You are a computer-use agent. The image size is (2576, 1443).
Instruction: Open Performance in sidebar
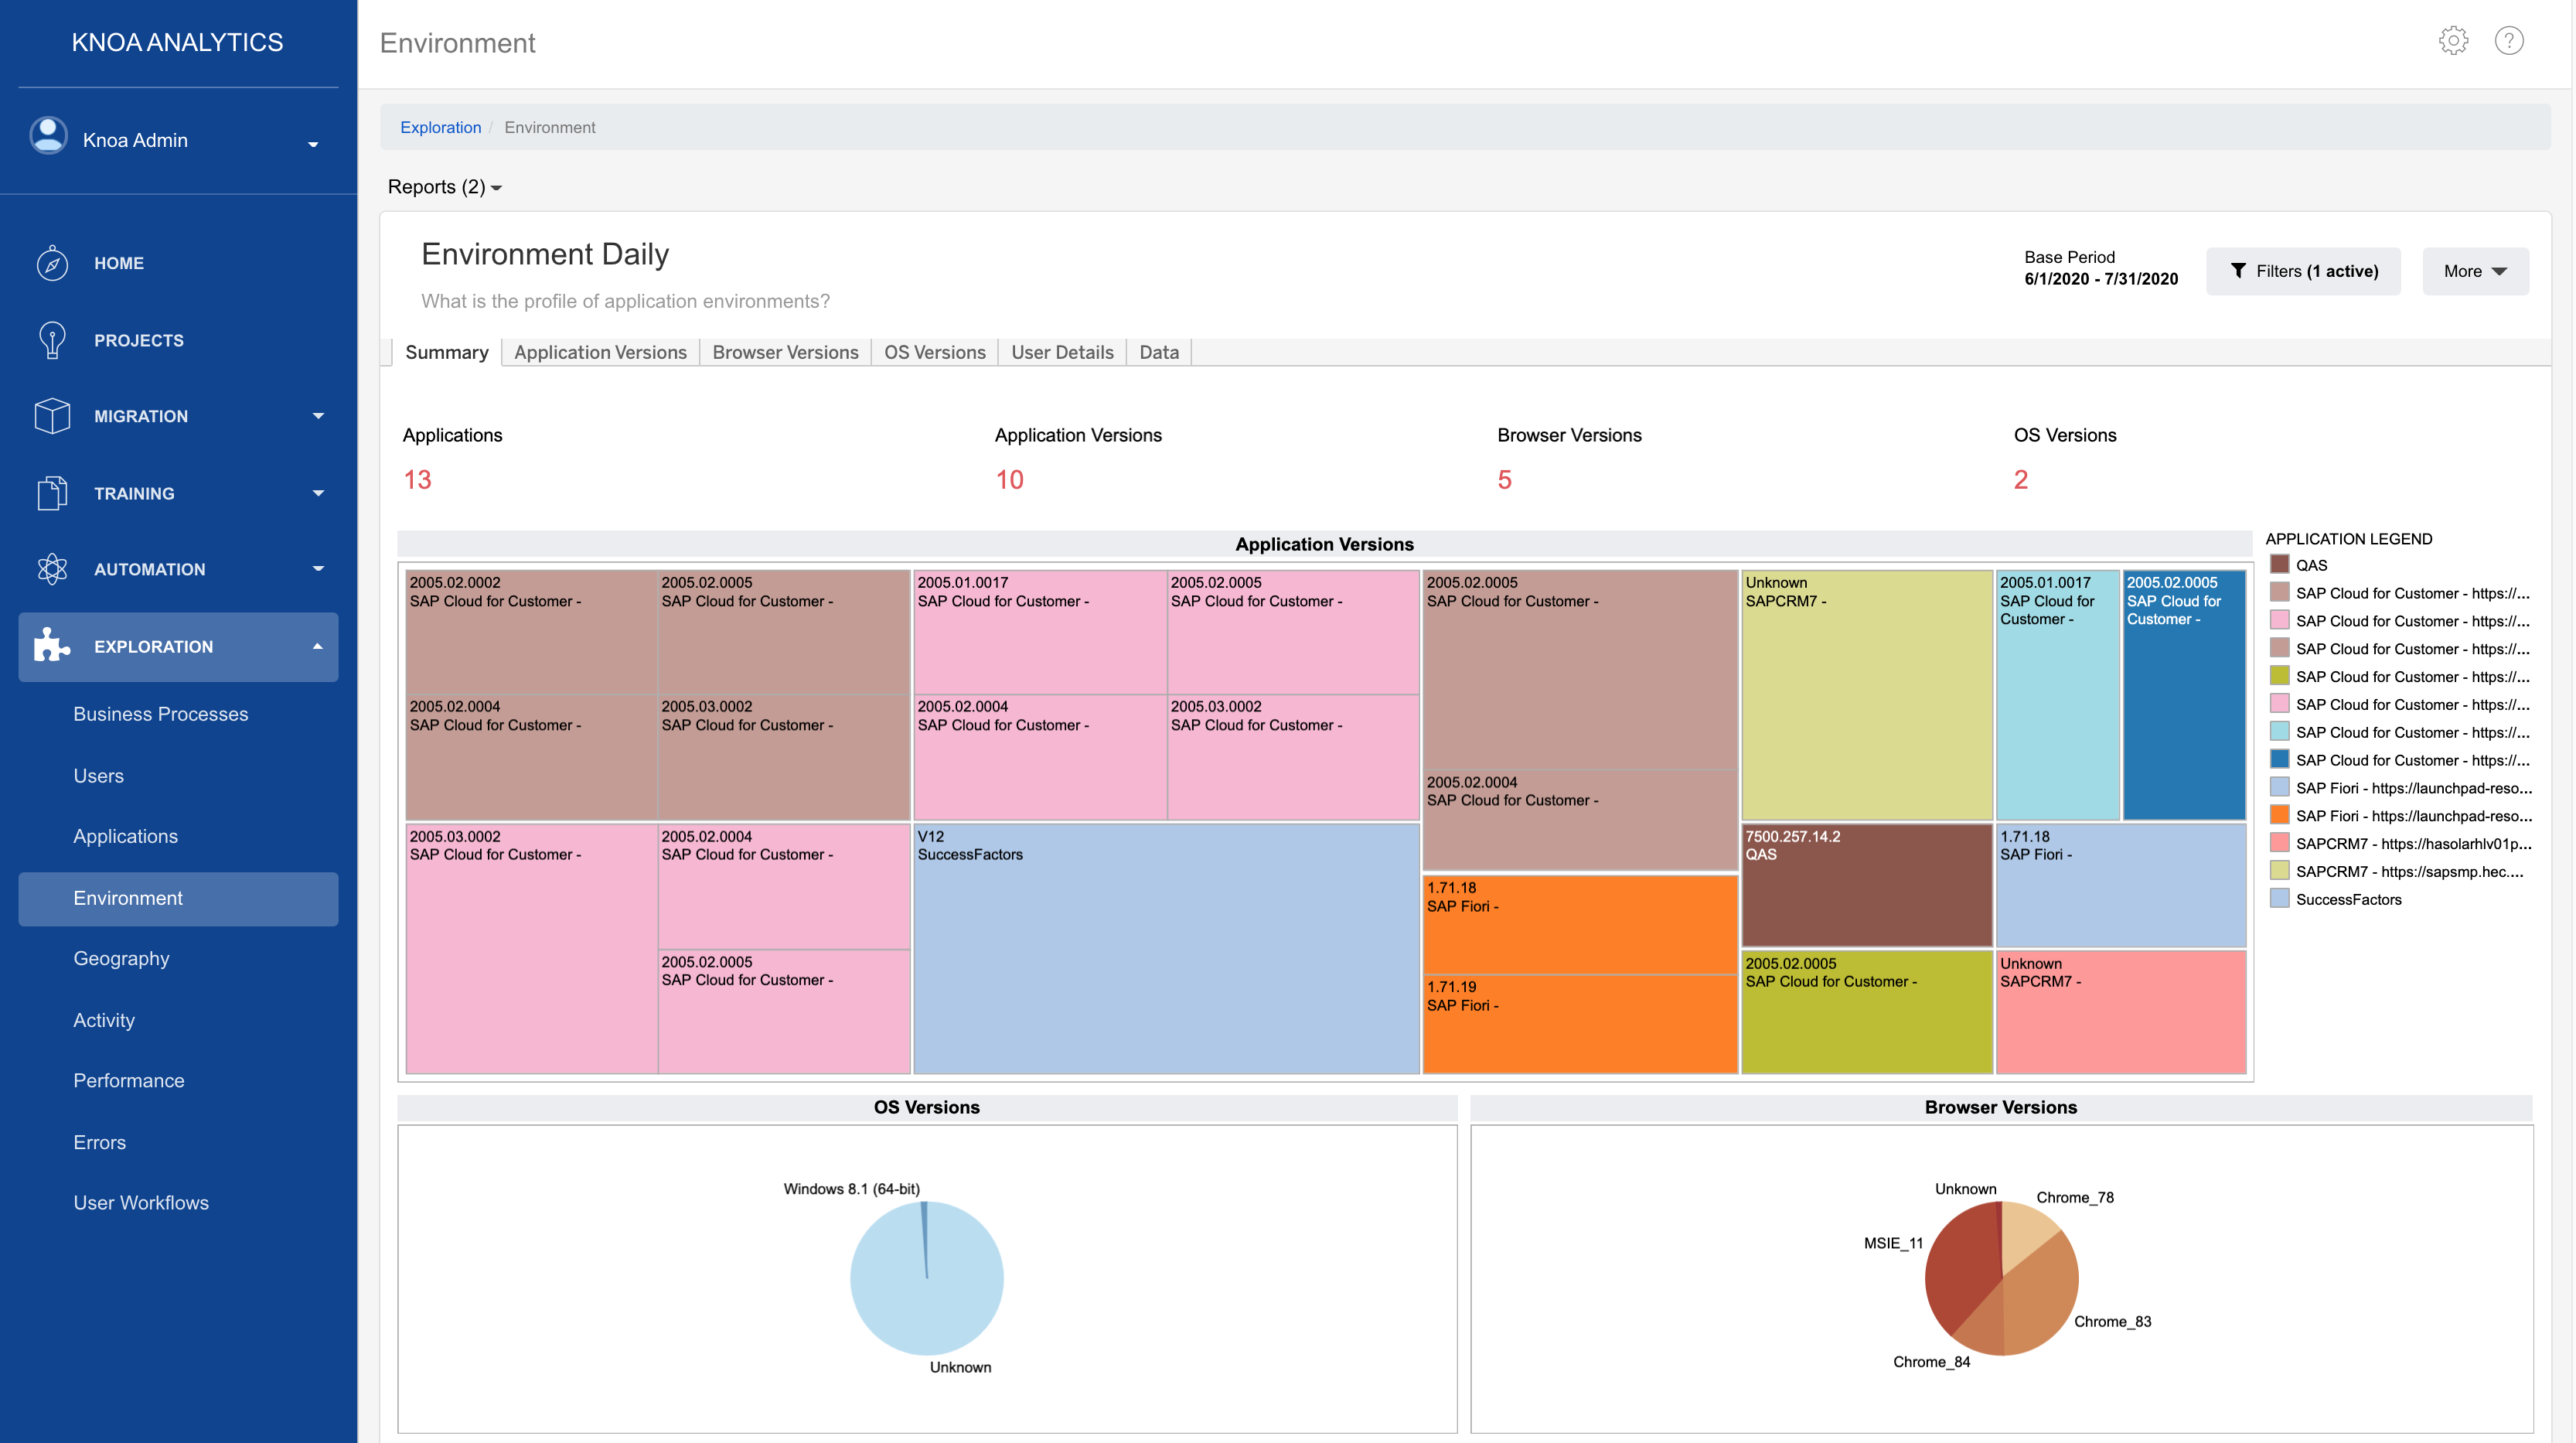[128, 1081]
